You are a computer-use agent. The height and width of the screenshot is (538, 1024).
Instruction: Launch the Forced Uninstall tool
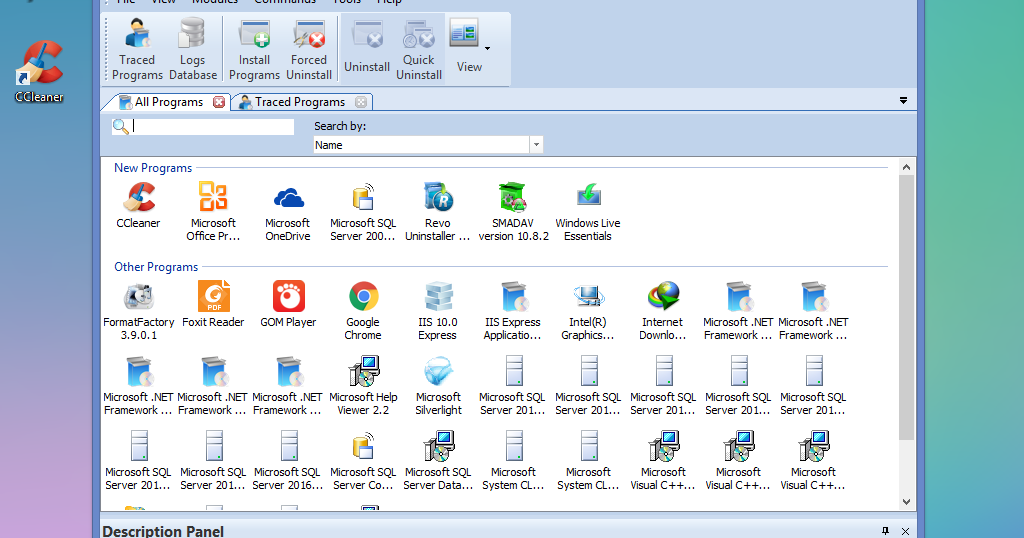[309, 50]
